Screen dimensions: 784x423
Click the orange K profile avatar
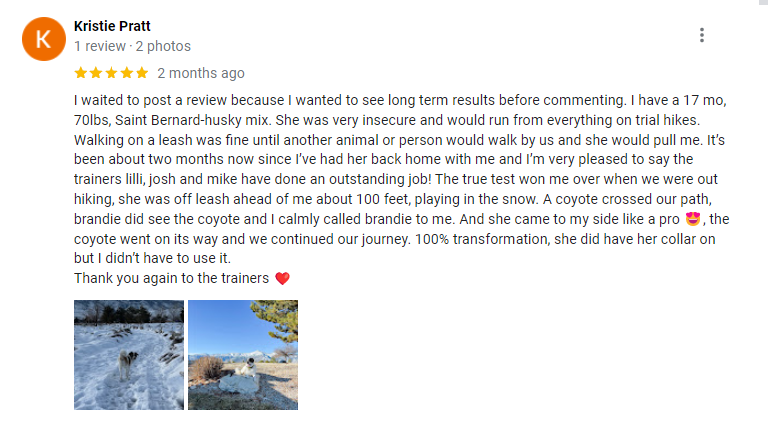(43, 39)
